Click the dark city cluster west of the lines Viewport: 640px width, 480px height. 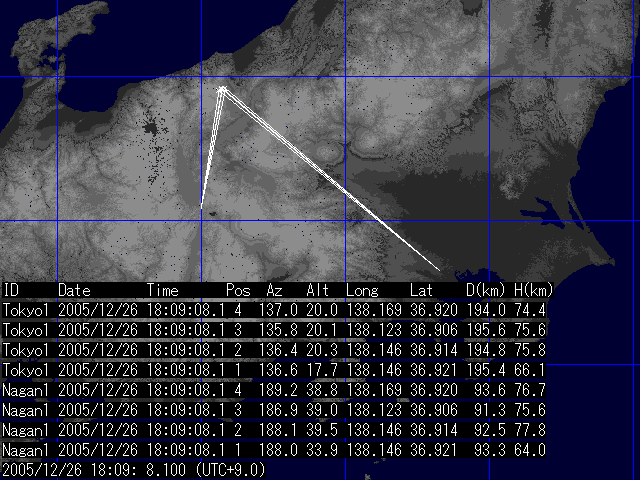coord(150,129)
